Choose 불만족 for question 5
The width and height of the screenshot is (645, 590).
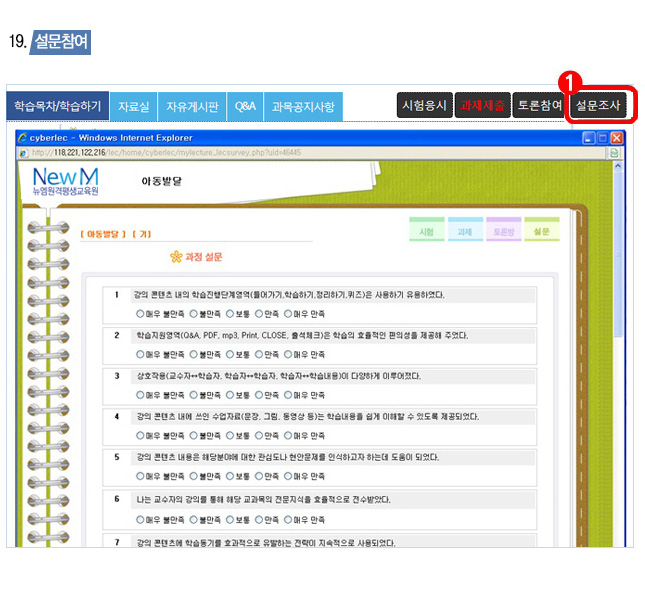pyautogui.click(x=194, y=476)
